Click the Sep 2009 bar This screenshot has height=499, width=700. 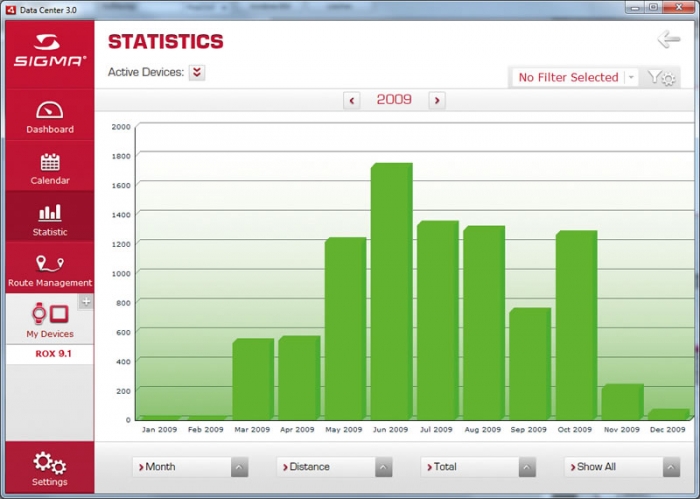tap(530, 364)
